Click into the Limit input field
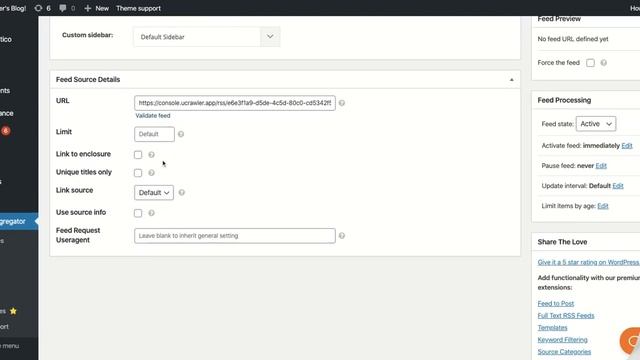Image resolution: width=640 pixels, height=360 pixels. [154, 134]
